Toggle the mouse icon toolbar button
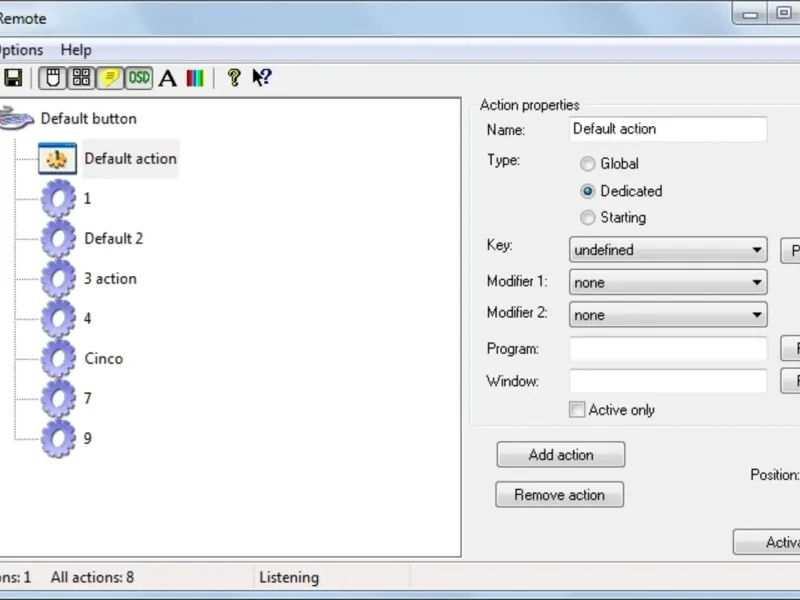 [x=53, y=78]
